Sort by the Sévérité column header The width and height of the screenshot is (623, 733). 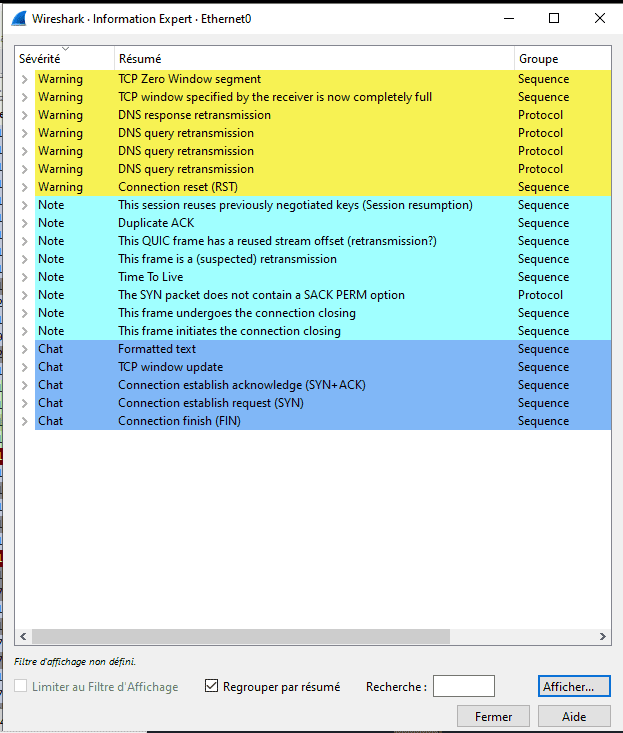[x=64, y=58]
